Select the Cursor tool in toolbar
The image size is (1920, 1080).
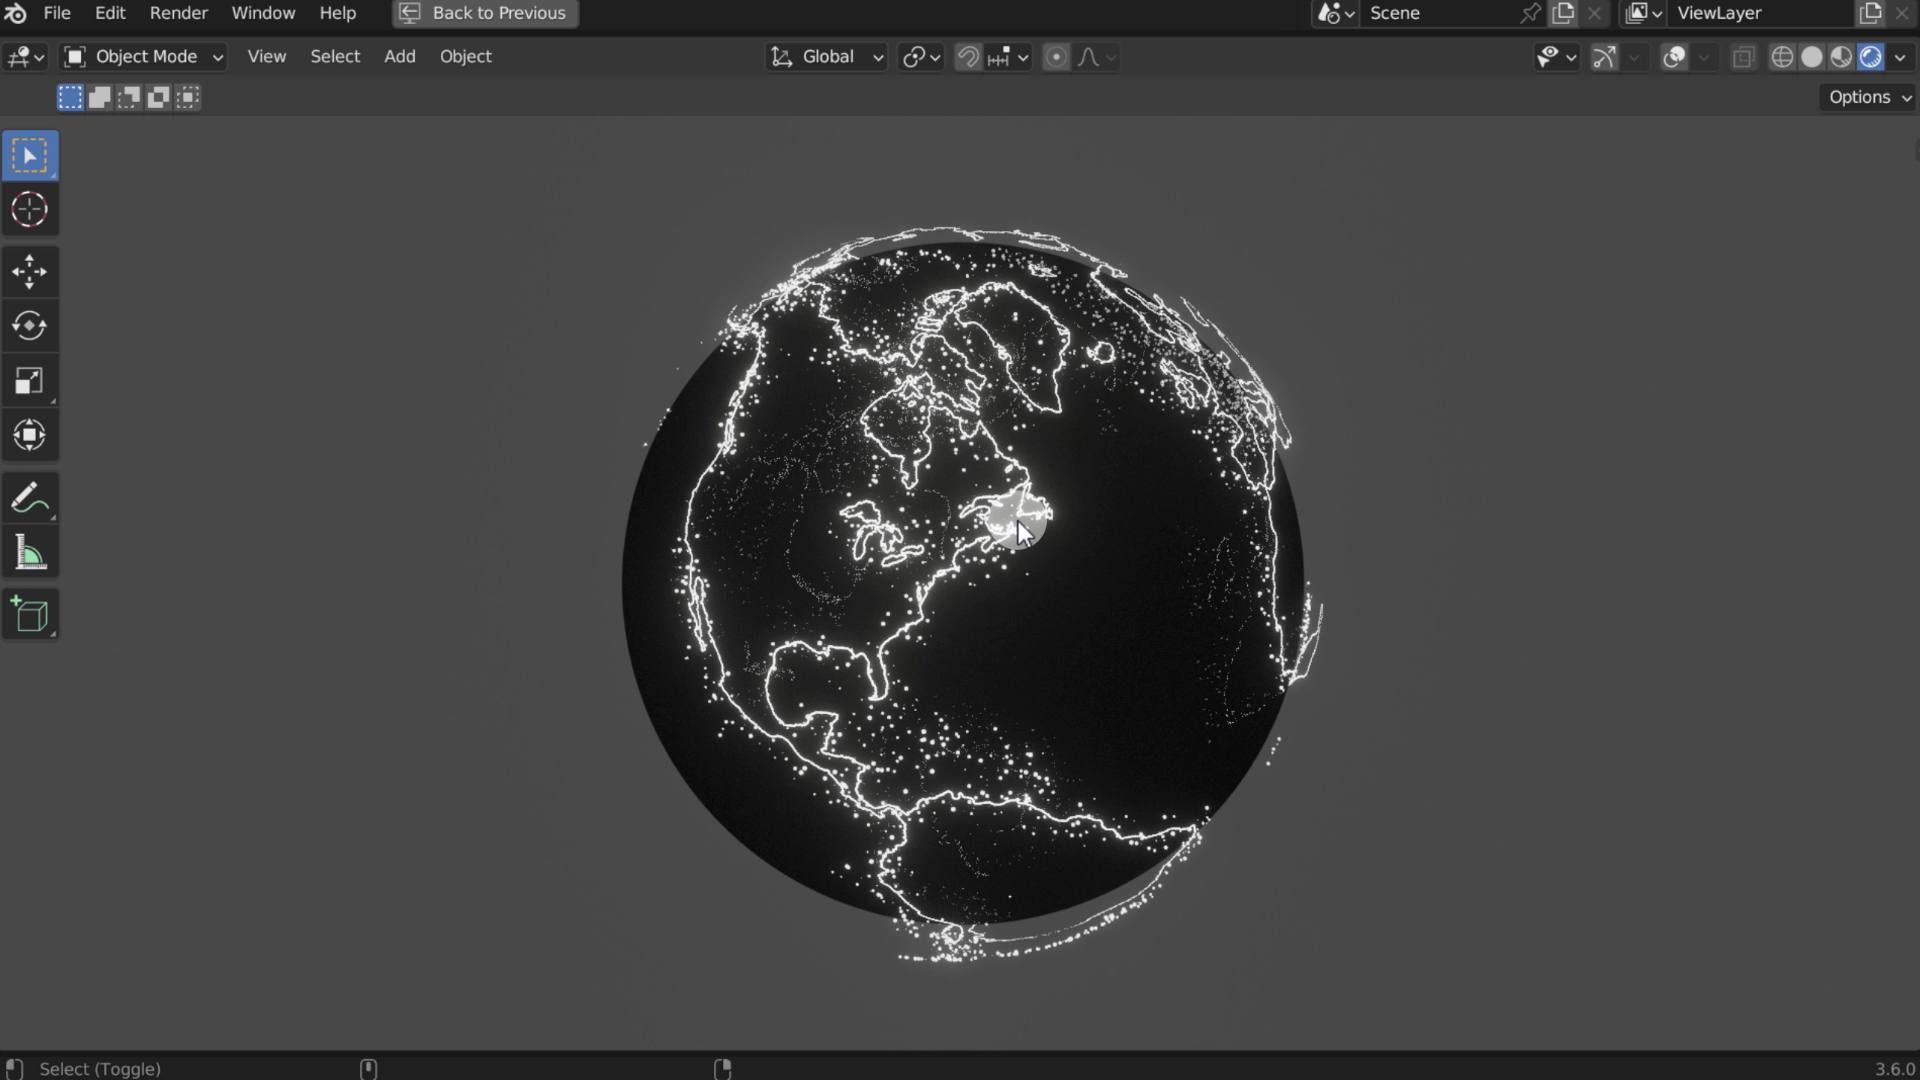tap(29, 210)
